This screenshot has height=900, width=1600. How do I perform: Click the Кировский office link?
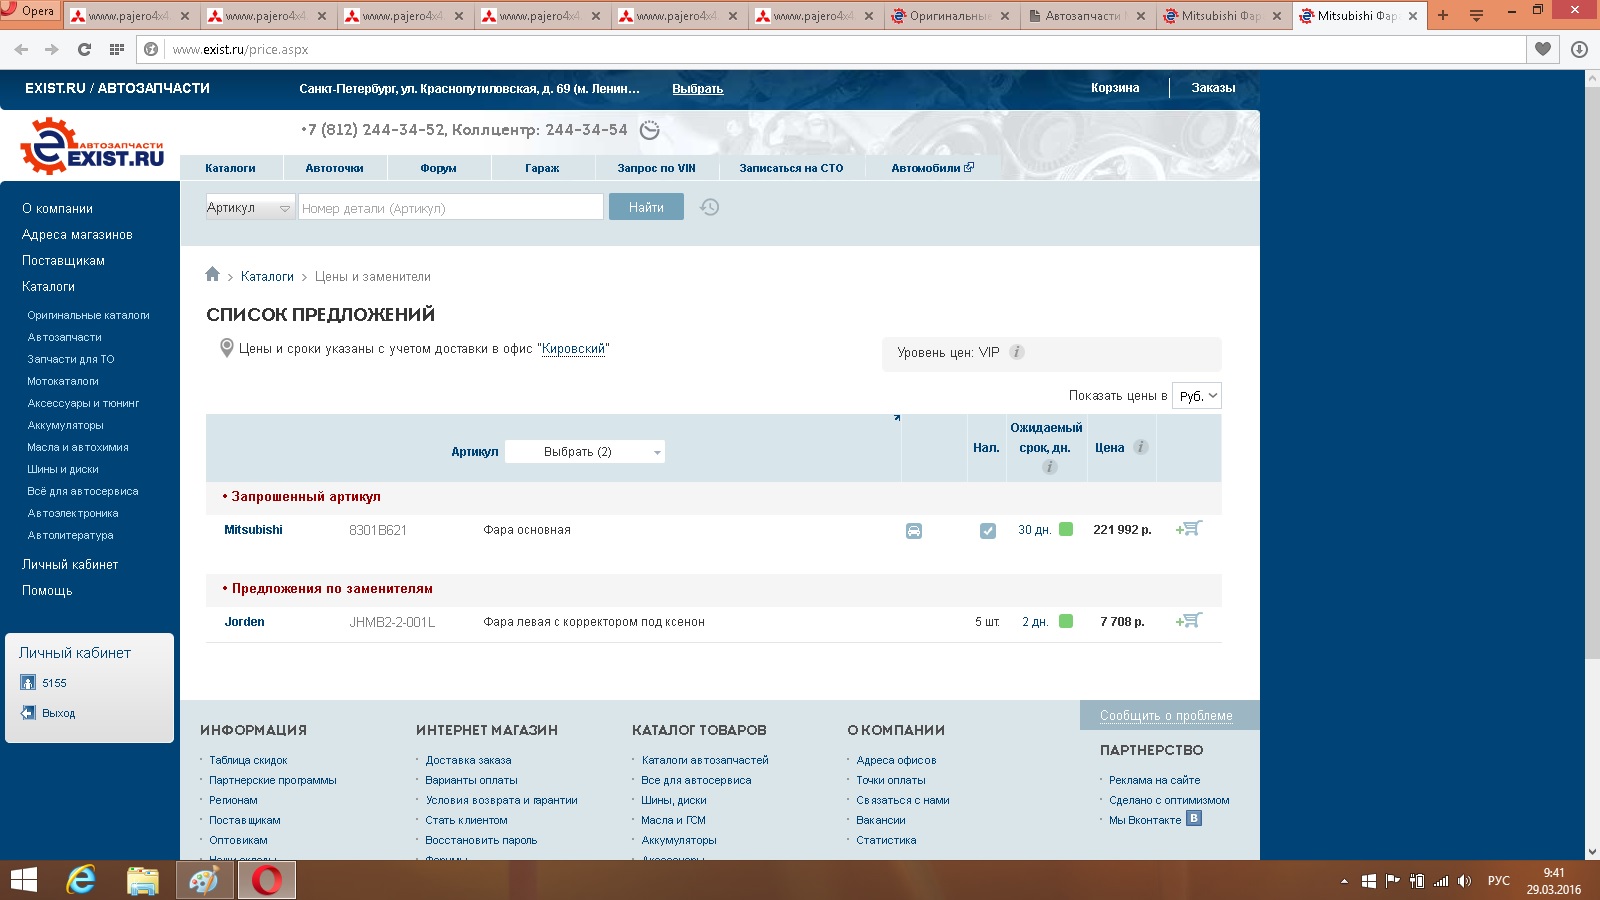(x=573, y=349)
